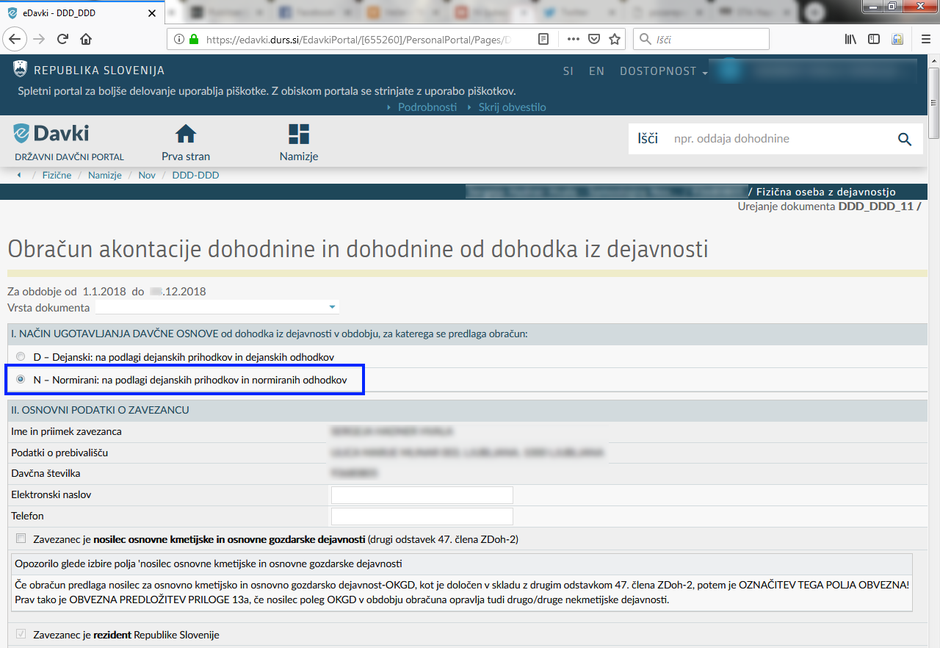
Task: Click the Elektronski naslov input field
Action: (x=420, y=494)
